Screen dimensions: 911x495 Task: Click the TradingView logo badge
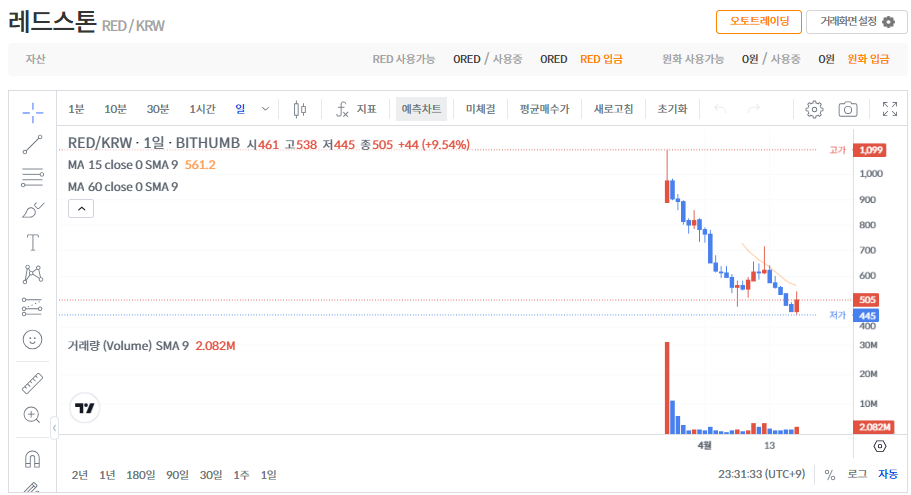click(85, 408)
